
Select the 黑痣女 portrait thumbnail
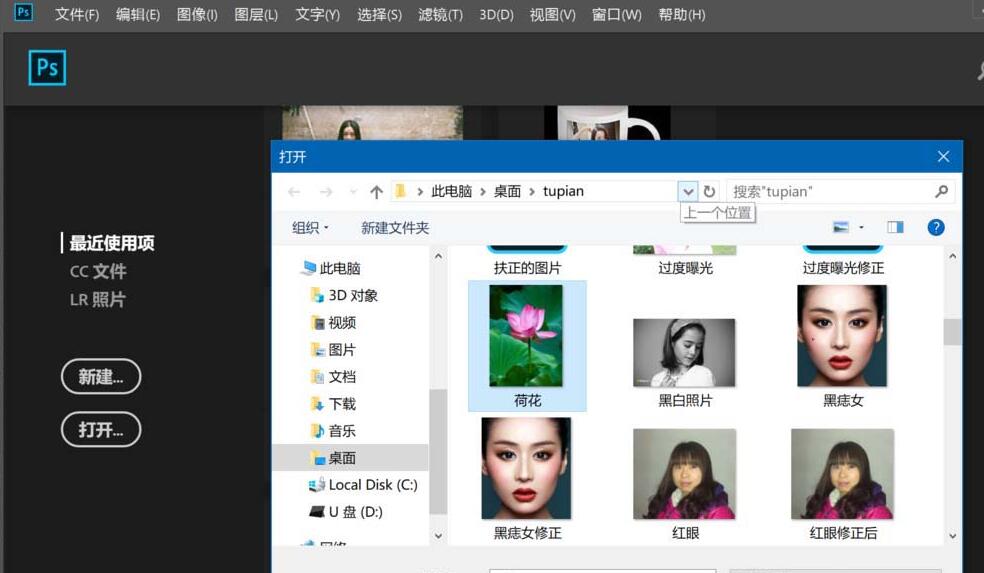tap(842, 336)
